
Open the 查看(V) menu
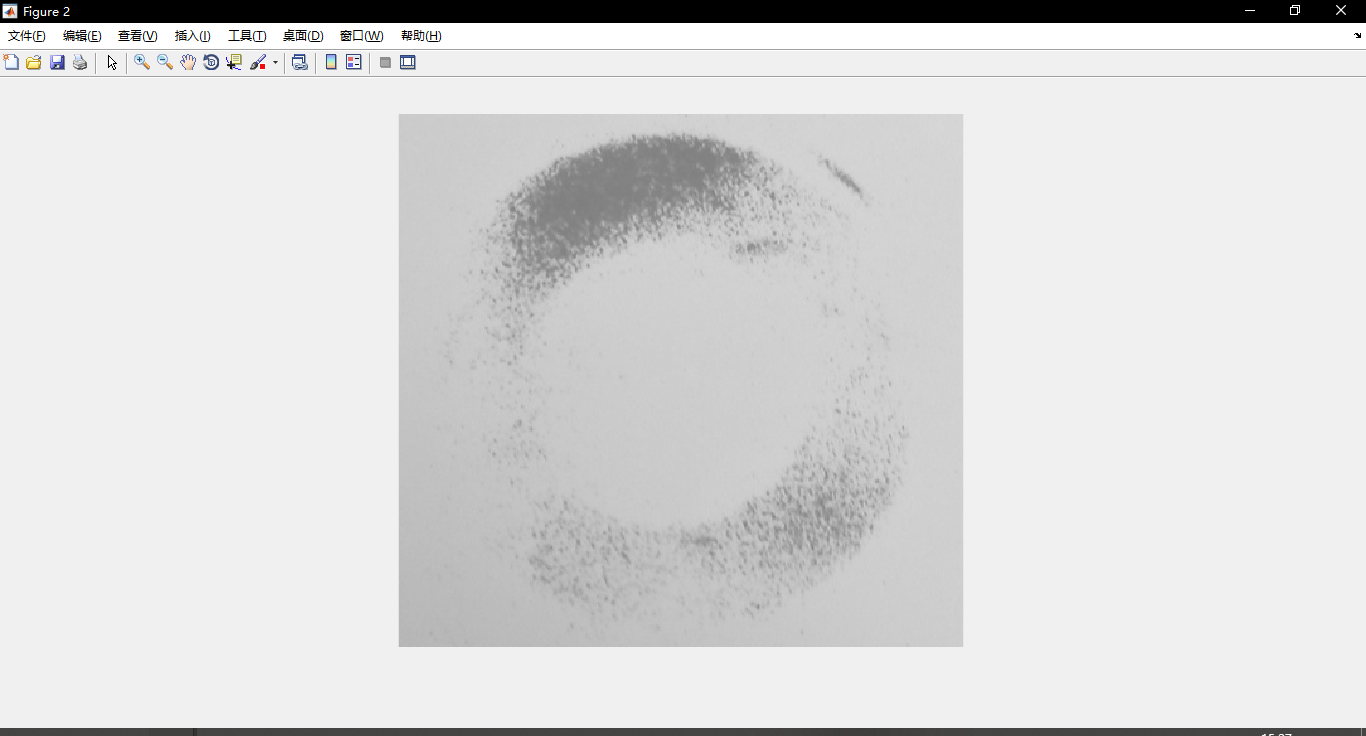138,36
